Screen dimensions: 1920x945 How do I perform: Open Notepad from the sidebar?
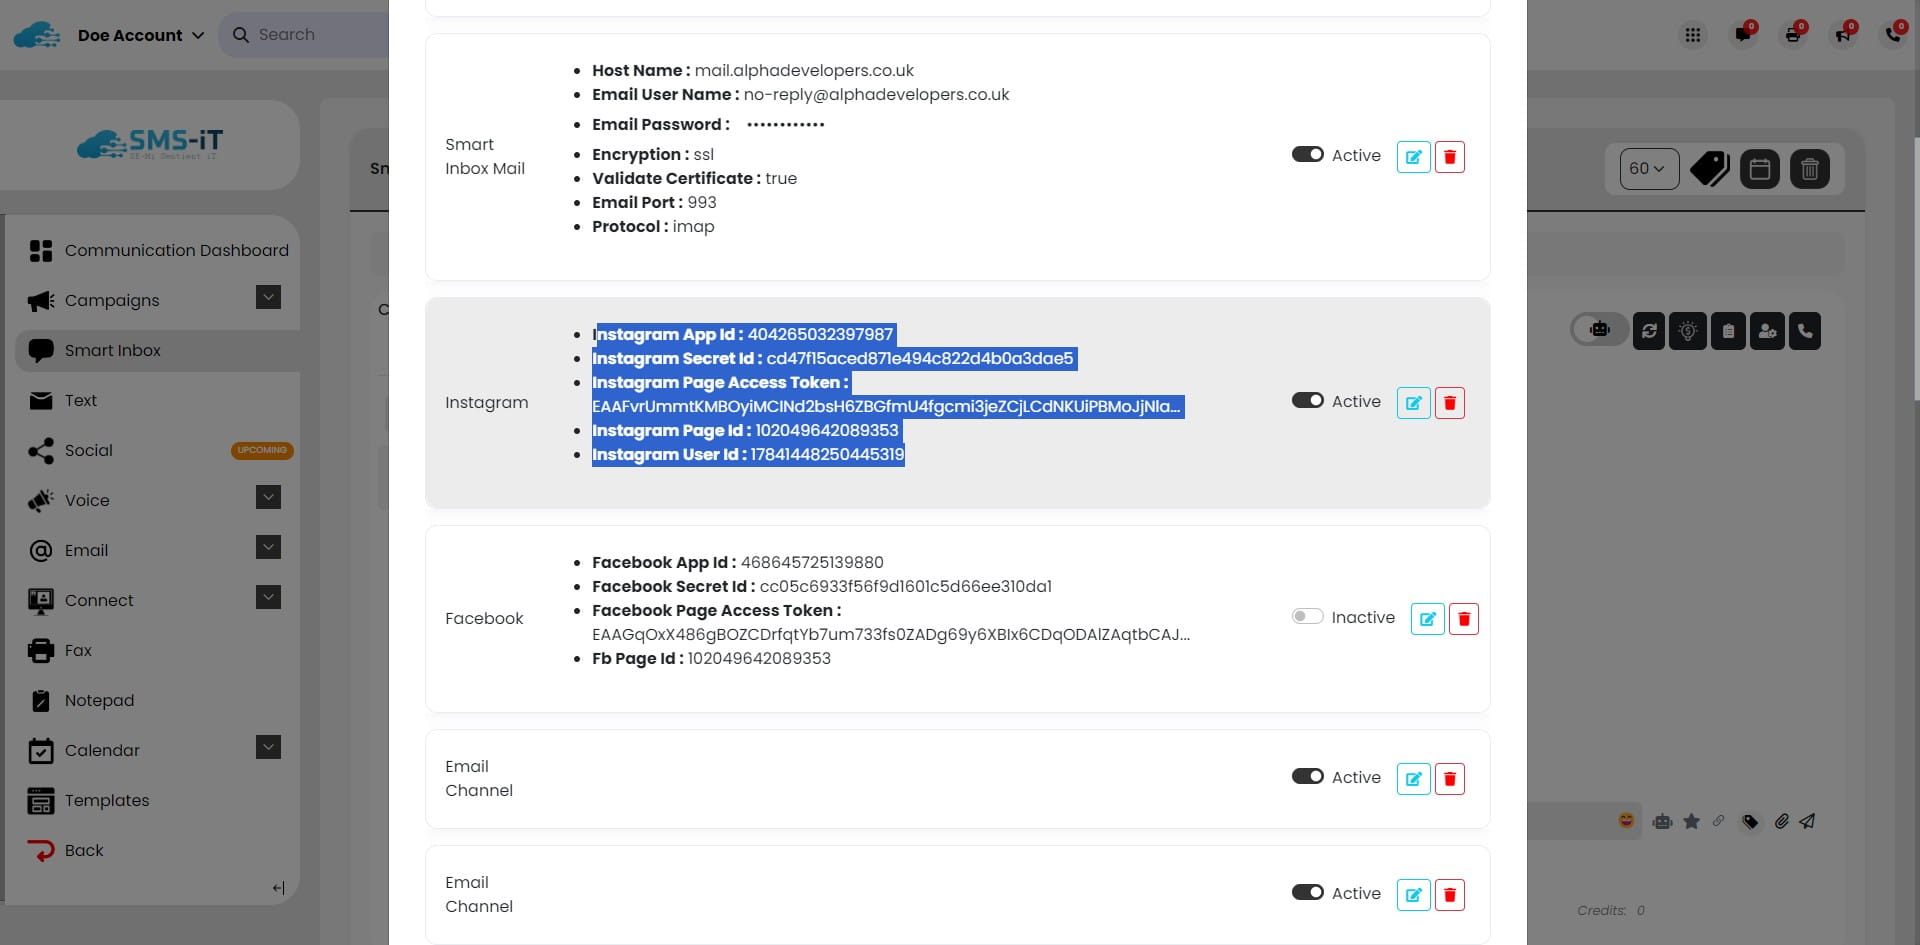click(x=99, y=701)
